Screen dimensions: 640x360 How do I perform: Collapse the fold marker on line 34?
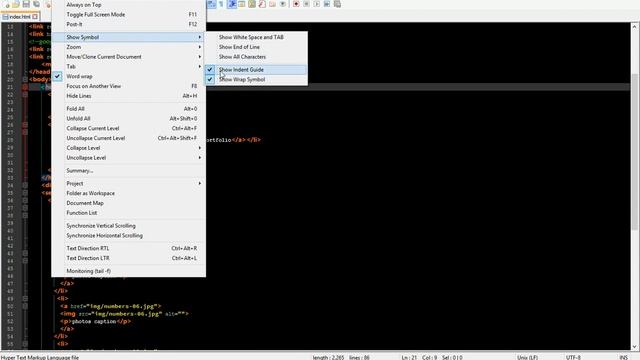tap(25, 185)
